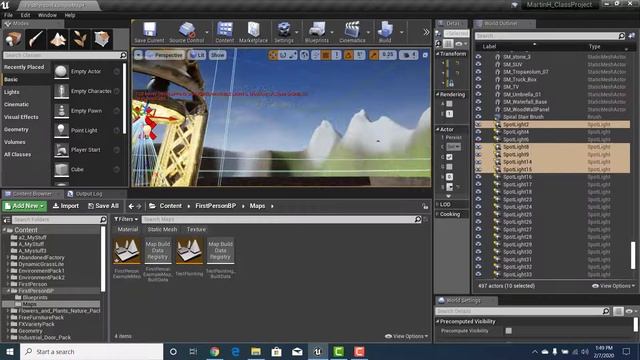Screen dimensions: 640x360
Task: Expand the AbandonedFactory folder
Action: (8, 258)
